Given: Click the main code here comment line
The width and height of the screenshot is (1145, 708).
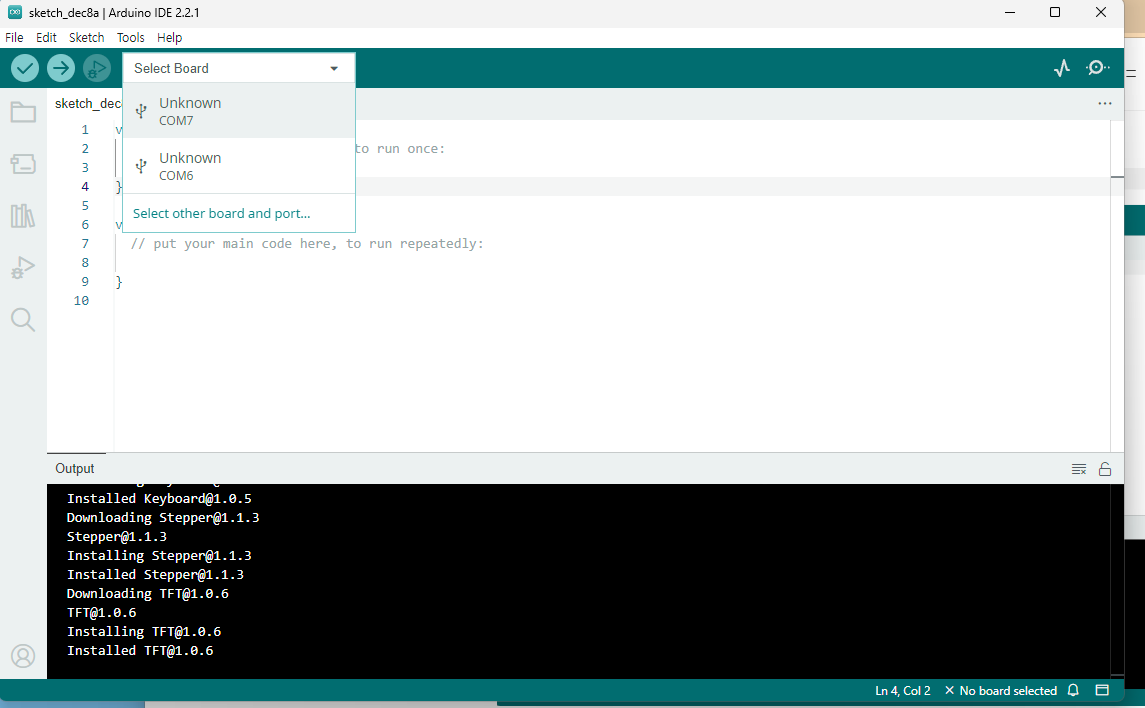Looking at the screenshot, I should [307, 244].
